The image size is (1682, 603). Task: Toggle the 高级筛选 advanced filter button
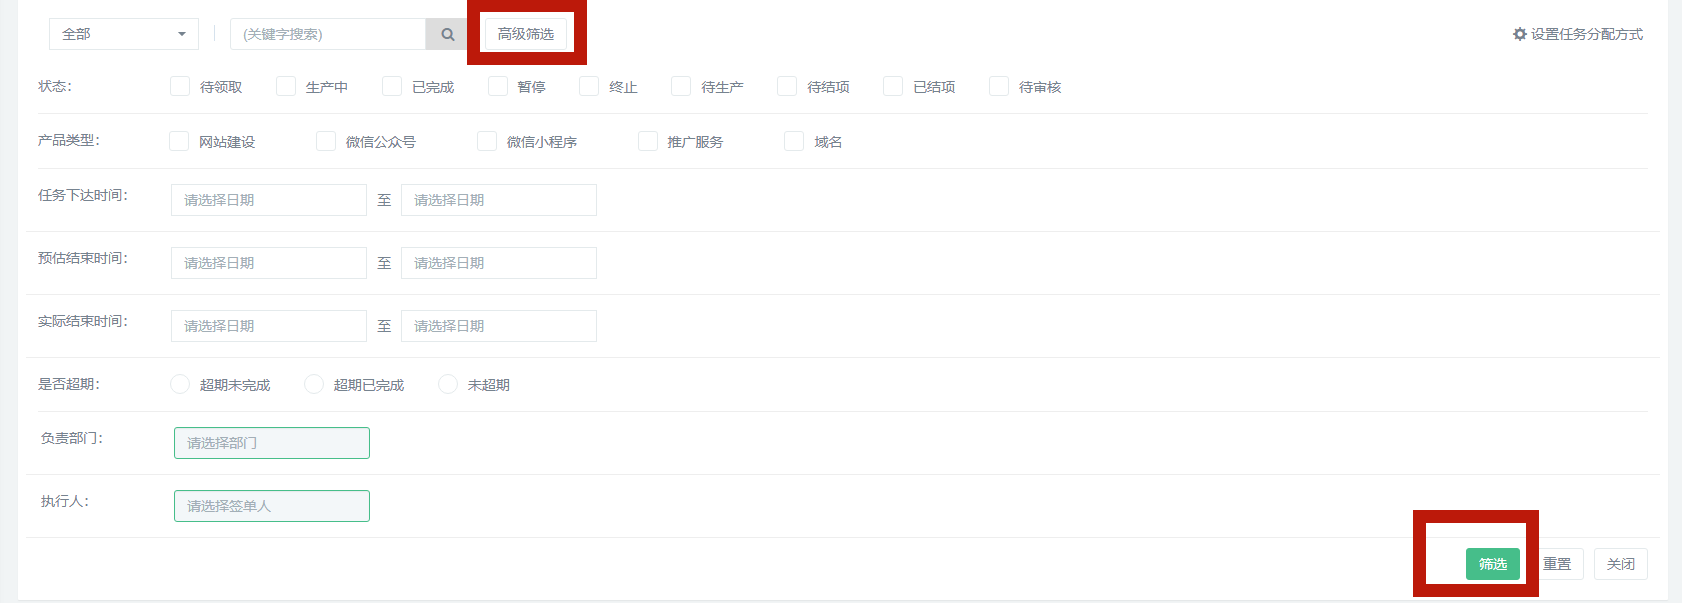click(x=526, y=34)
